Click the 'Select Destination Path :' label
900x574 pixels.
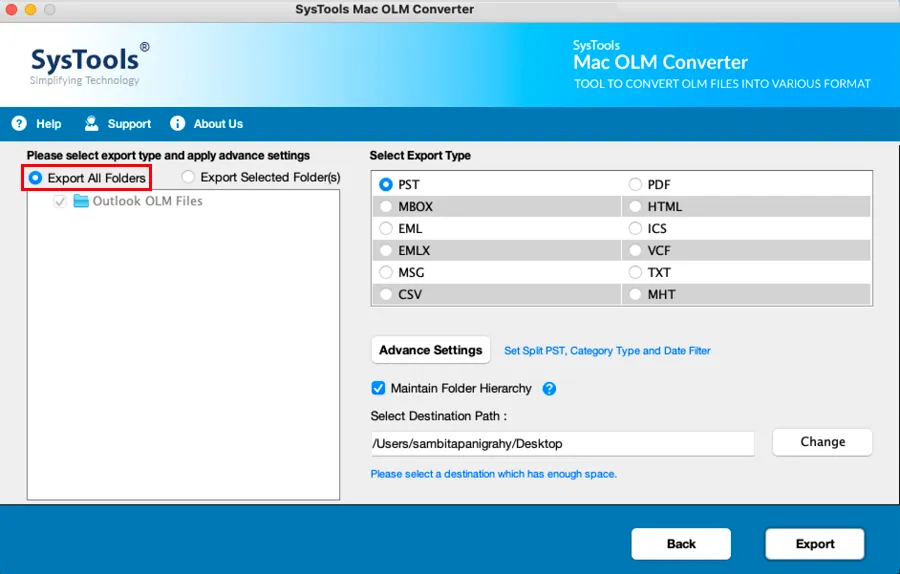(439, 416)
